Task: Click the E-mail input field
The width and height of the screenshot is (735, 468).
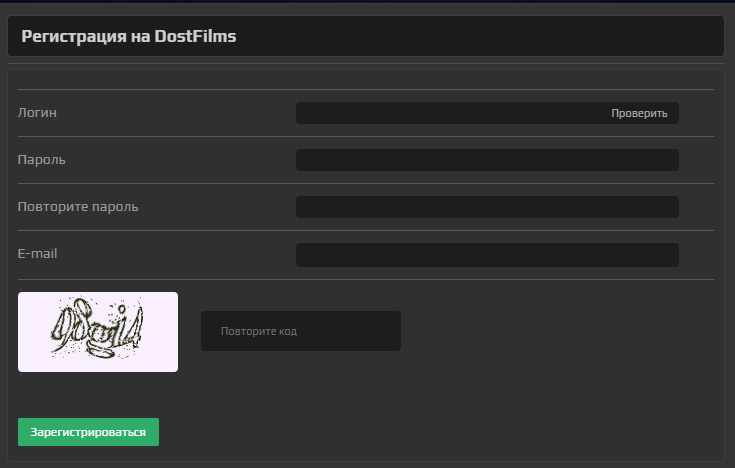Action: (x=487, y=255)
